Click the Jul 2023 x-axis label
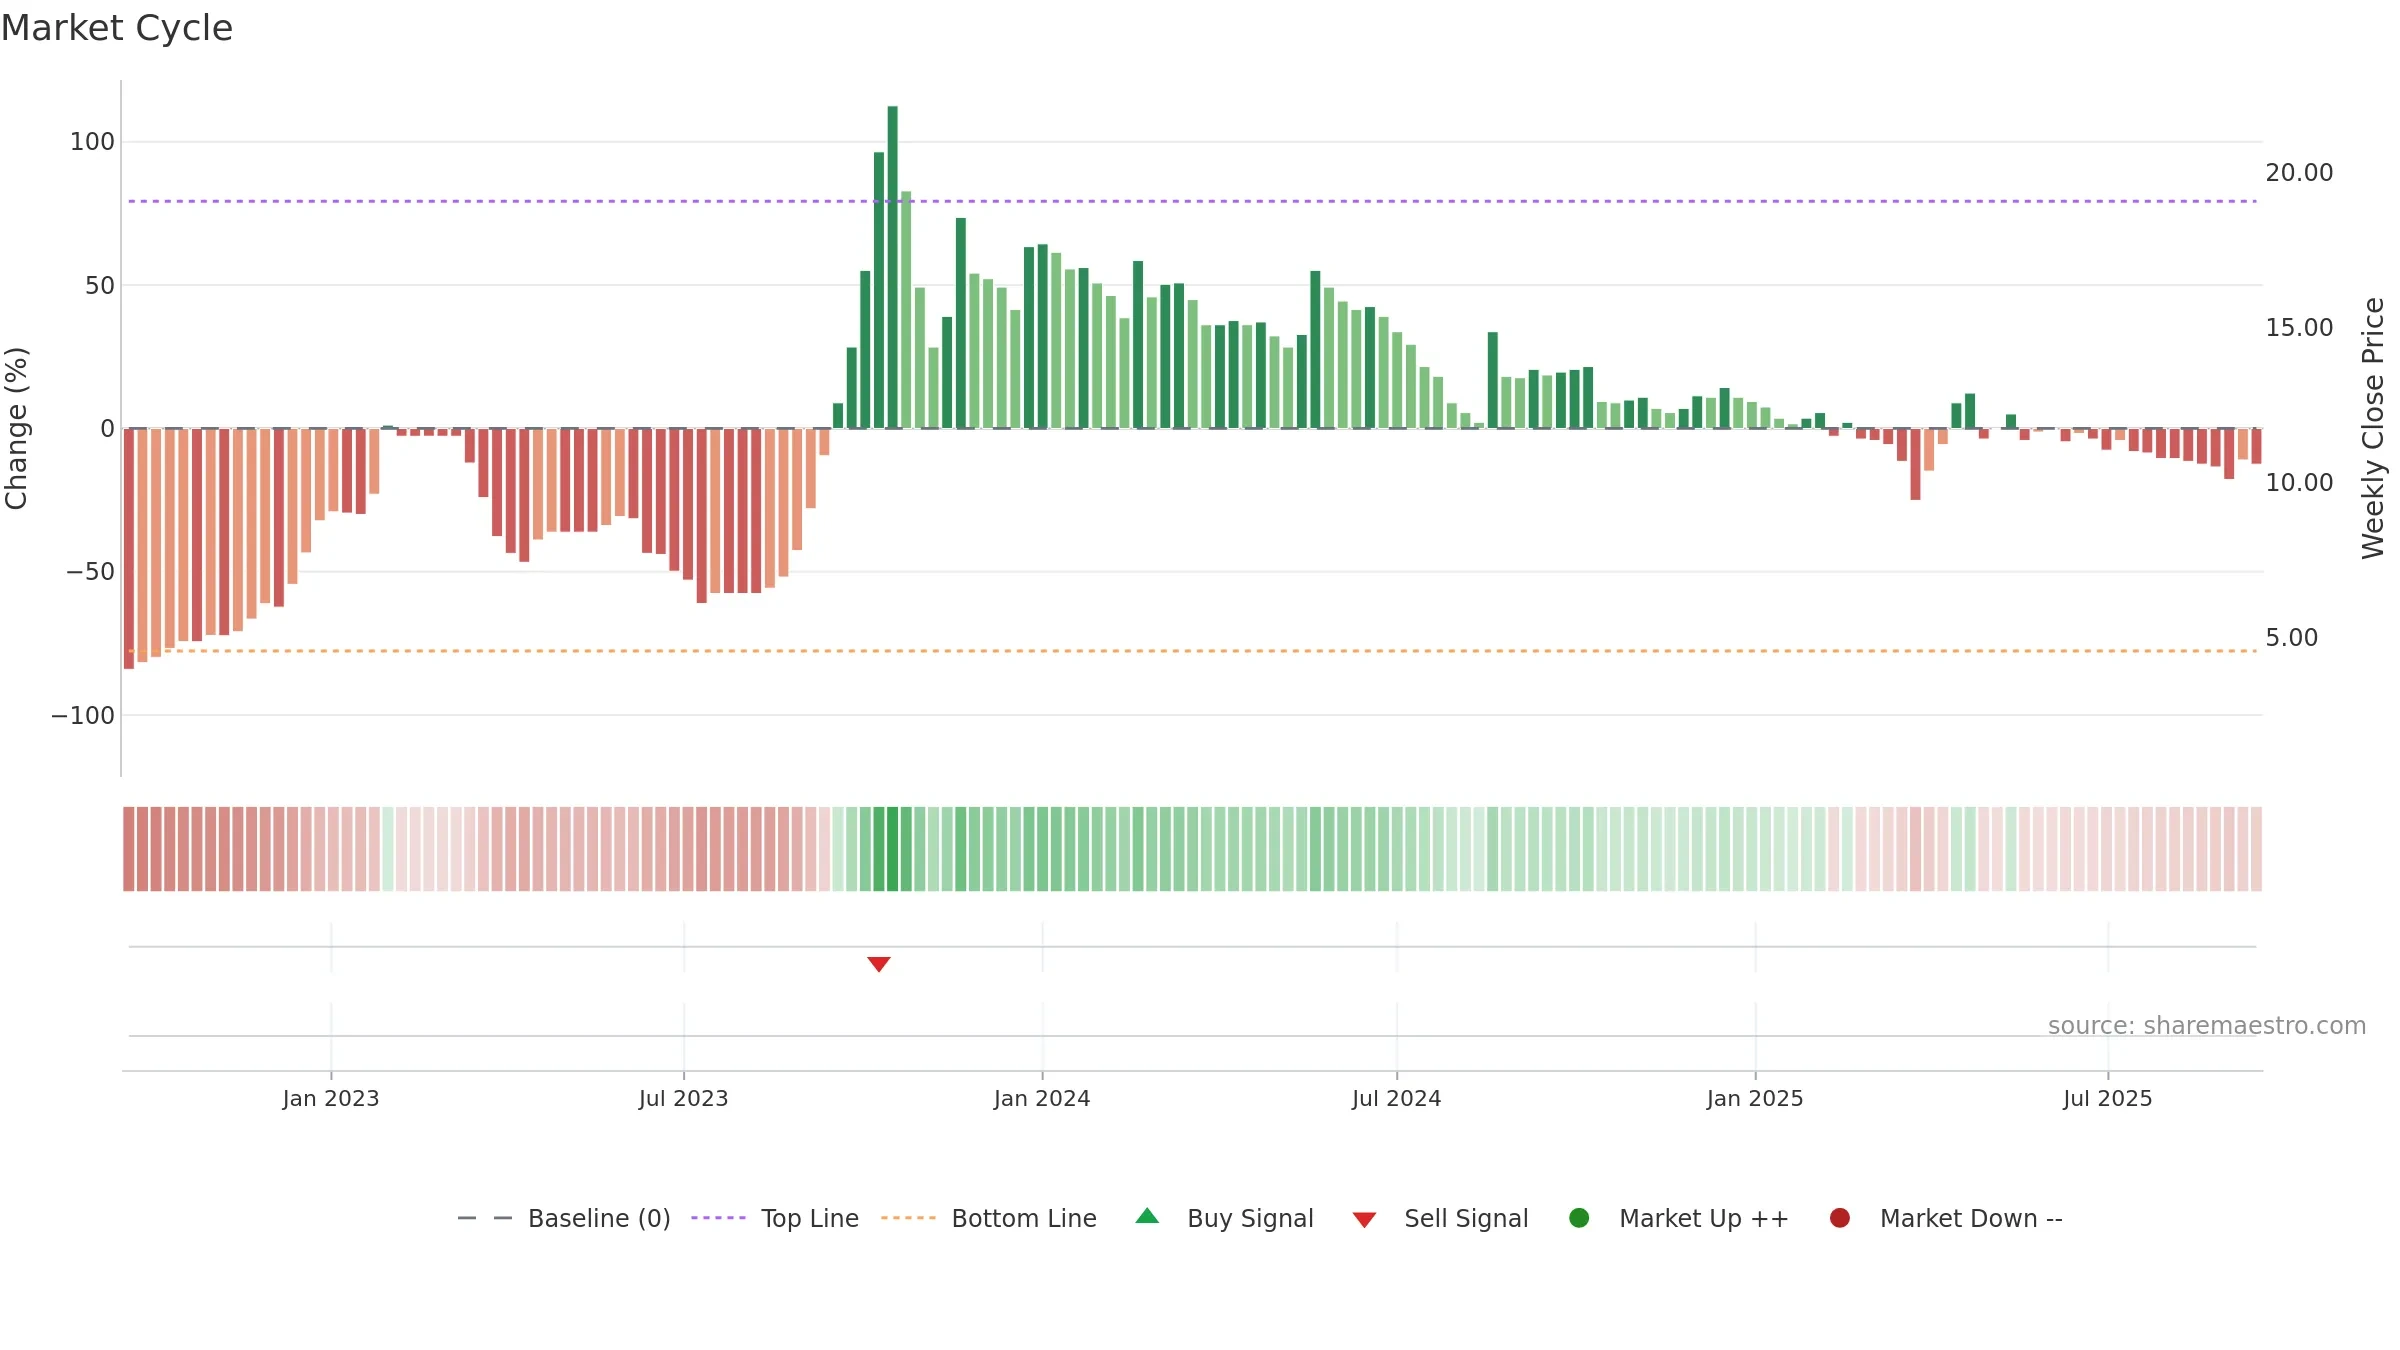Image resolution: width=2400 pixels, height=1350 pixels. [684, 1098]
